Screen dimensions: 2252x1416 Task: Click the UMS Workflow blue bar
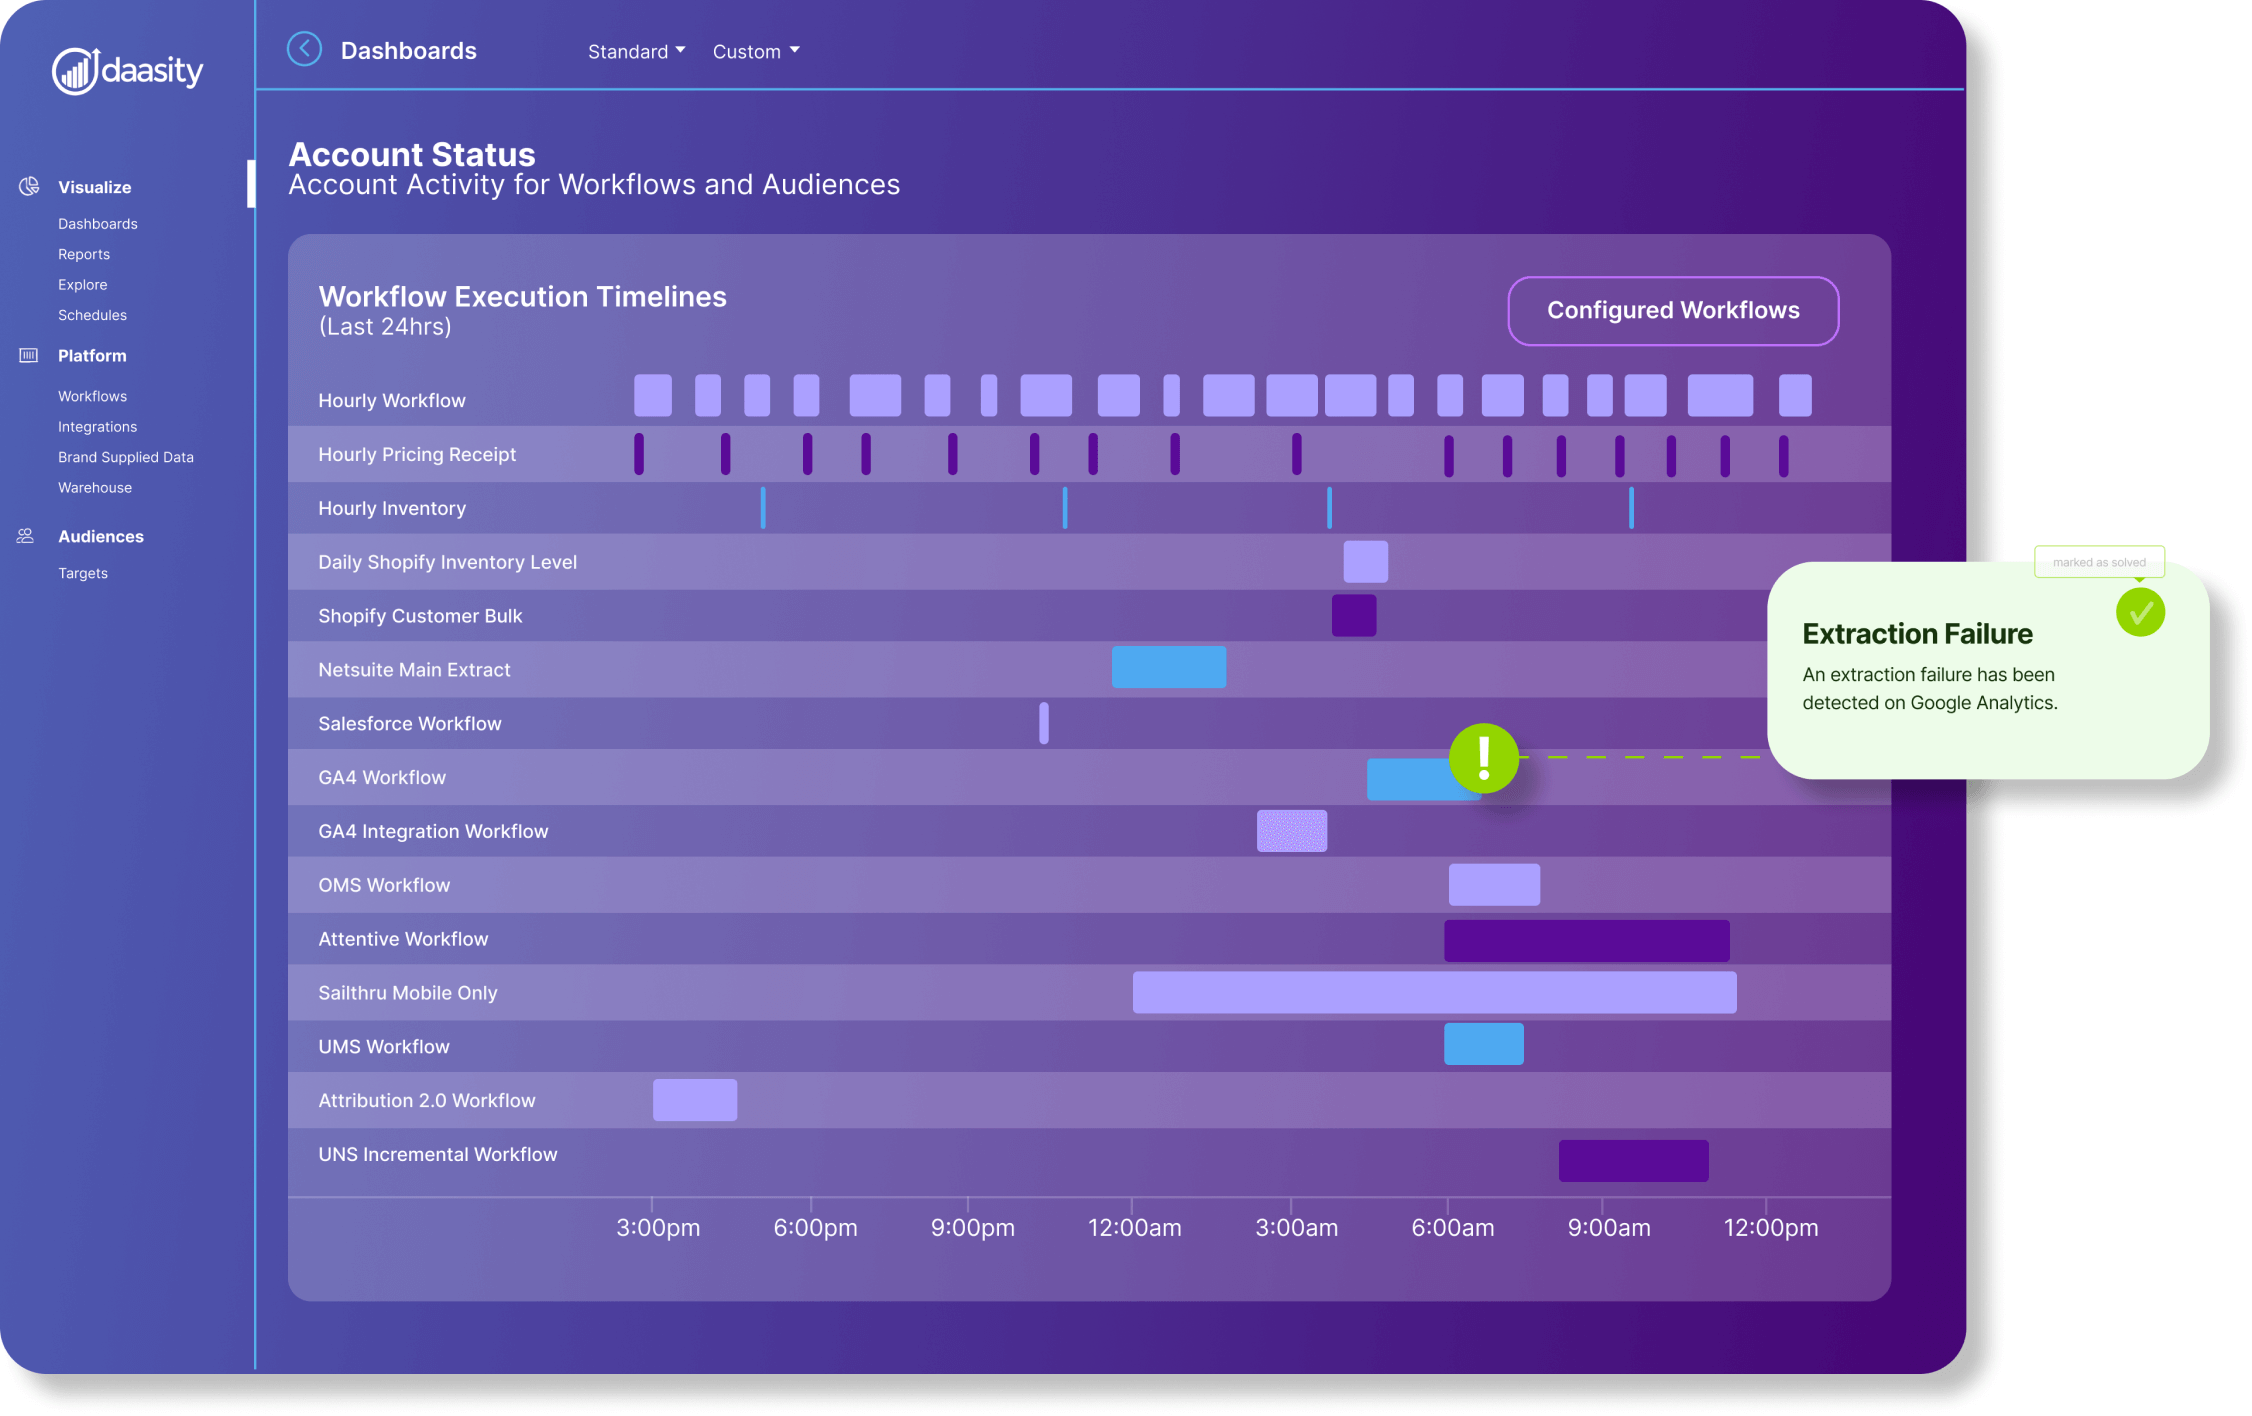click(x=1484, y=1044)
